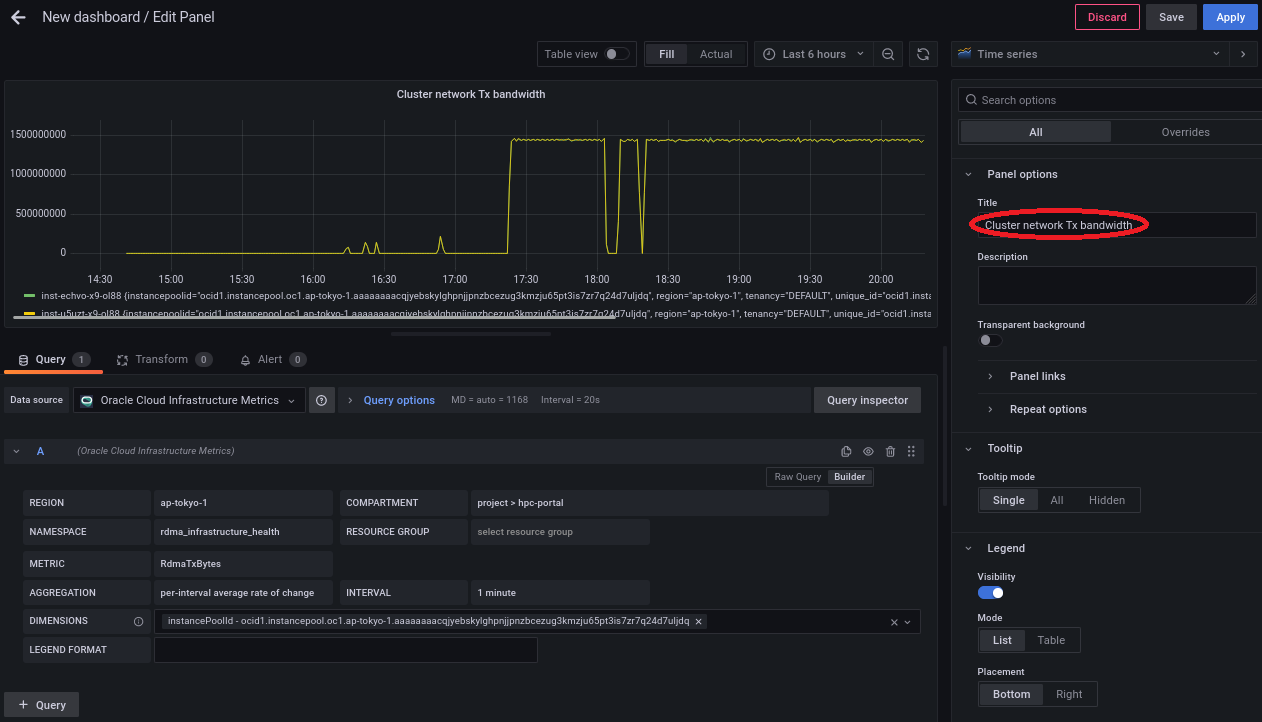Screen dimensions: 1262x722
Task: Enable Transparent background toggle
Action: (x=989, y=340)
